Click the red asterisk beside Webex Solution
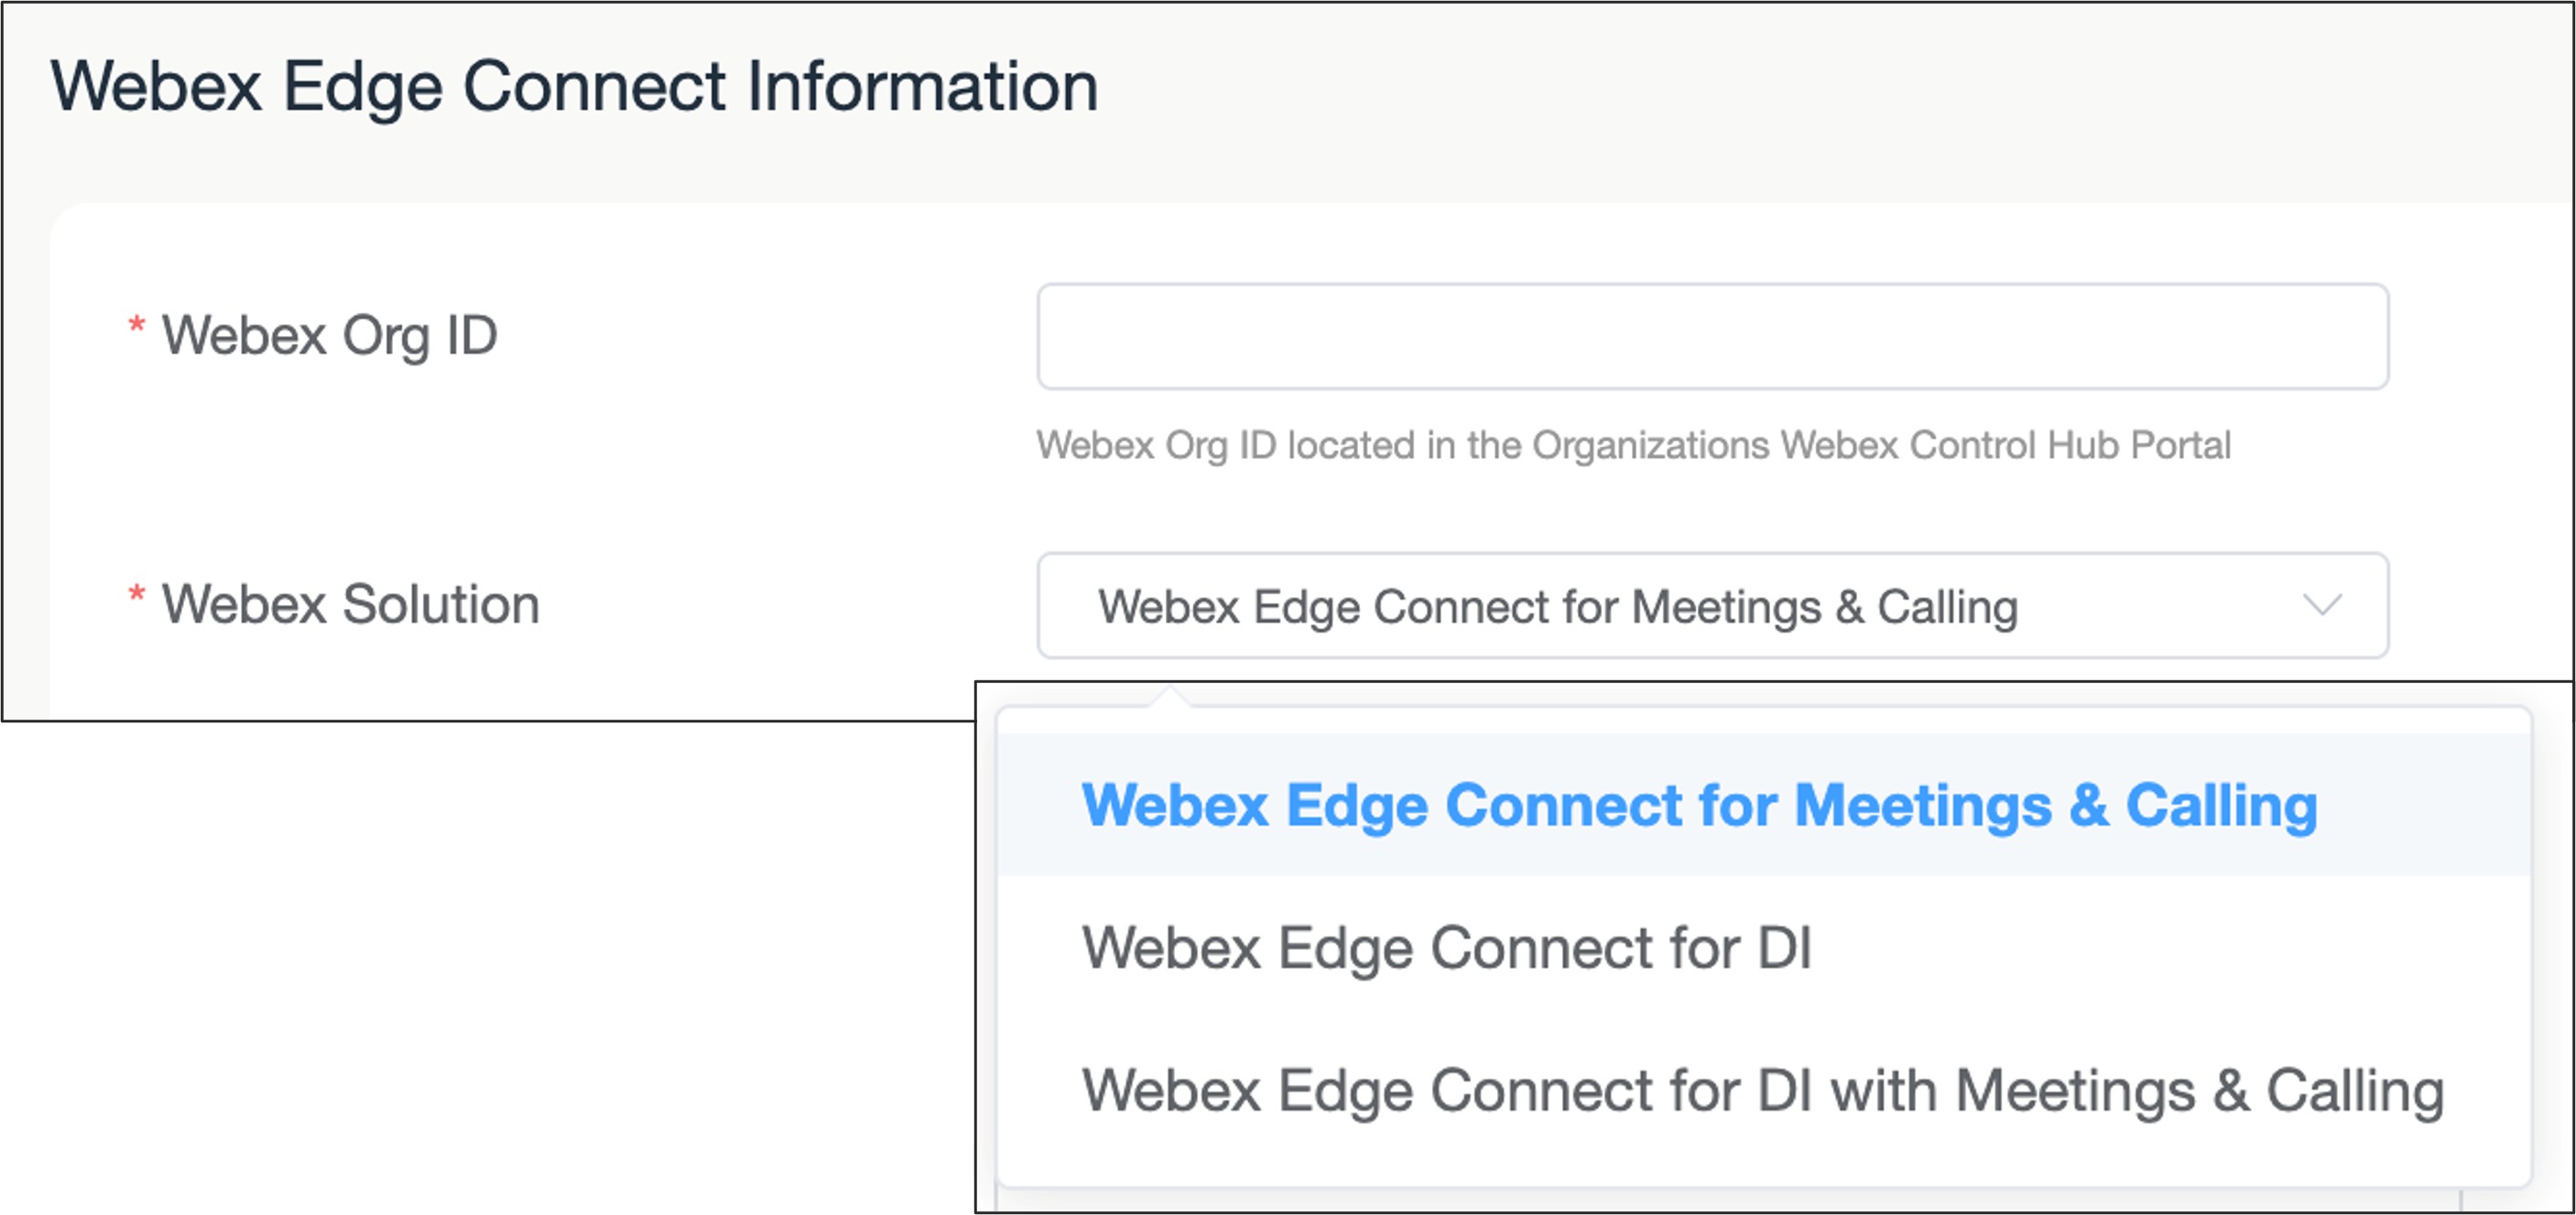 (x=137, y=595)
